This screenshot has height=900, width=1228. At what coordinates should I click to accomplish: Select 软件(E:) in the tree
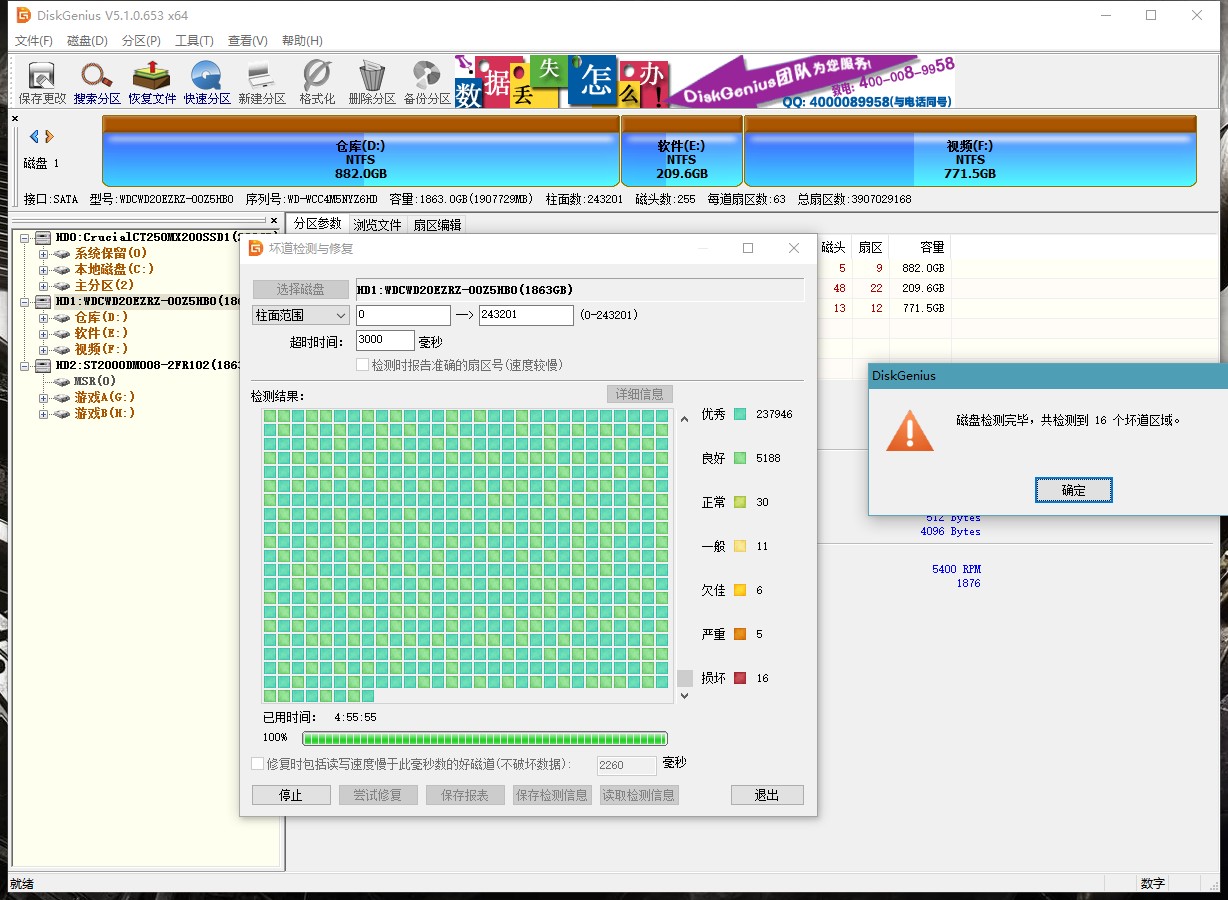pyautogui.click(x=101, y=333)
